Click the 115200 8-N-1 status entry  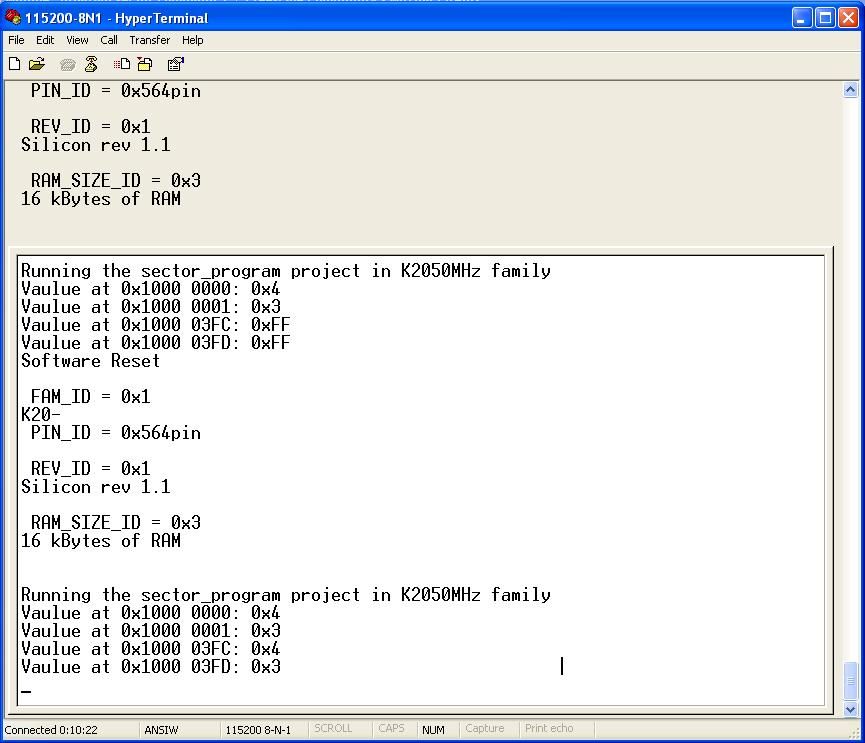tap(258, 729)
